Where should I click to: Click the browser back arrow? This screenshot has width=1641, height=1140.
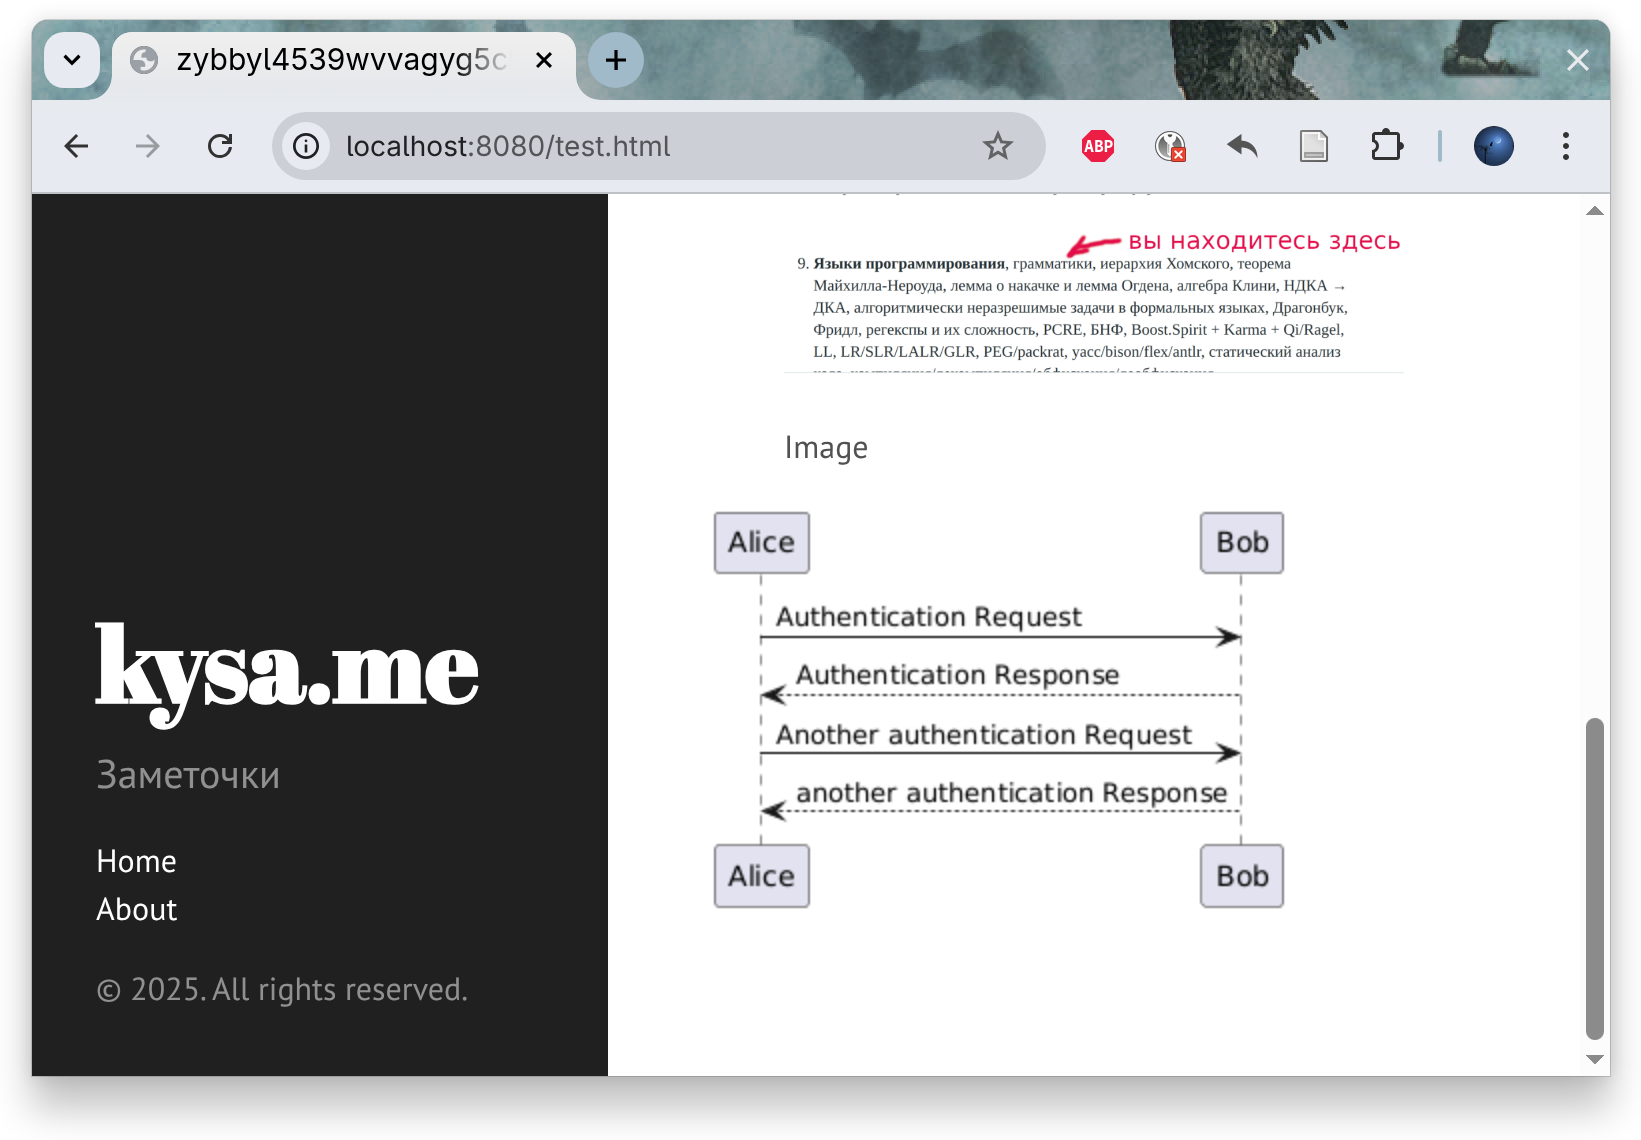[x=76, y=147]
